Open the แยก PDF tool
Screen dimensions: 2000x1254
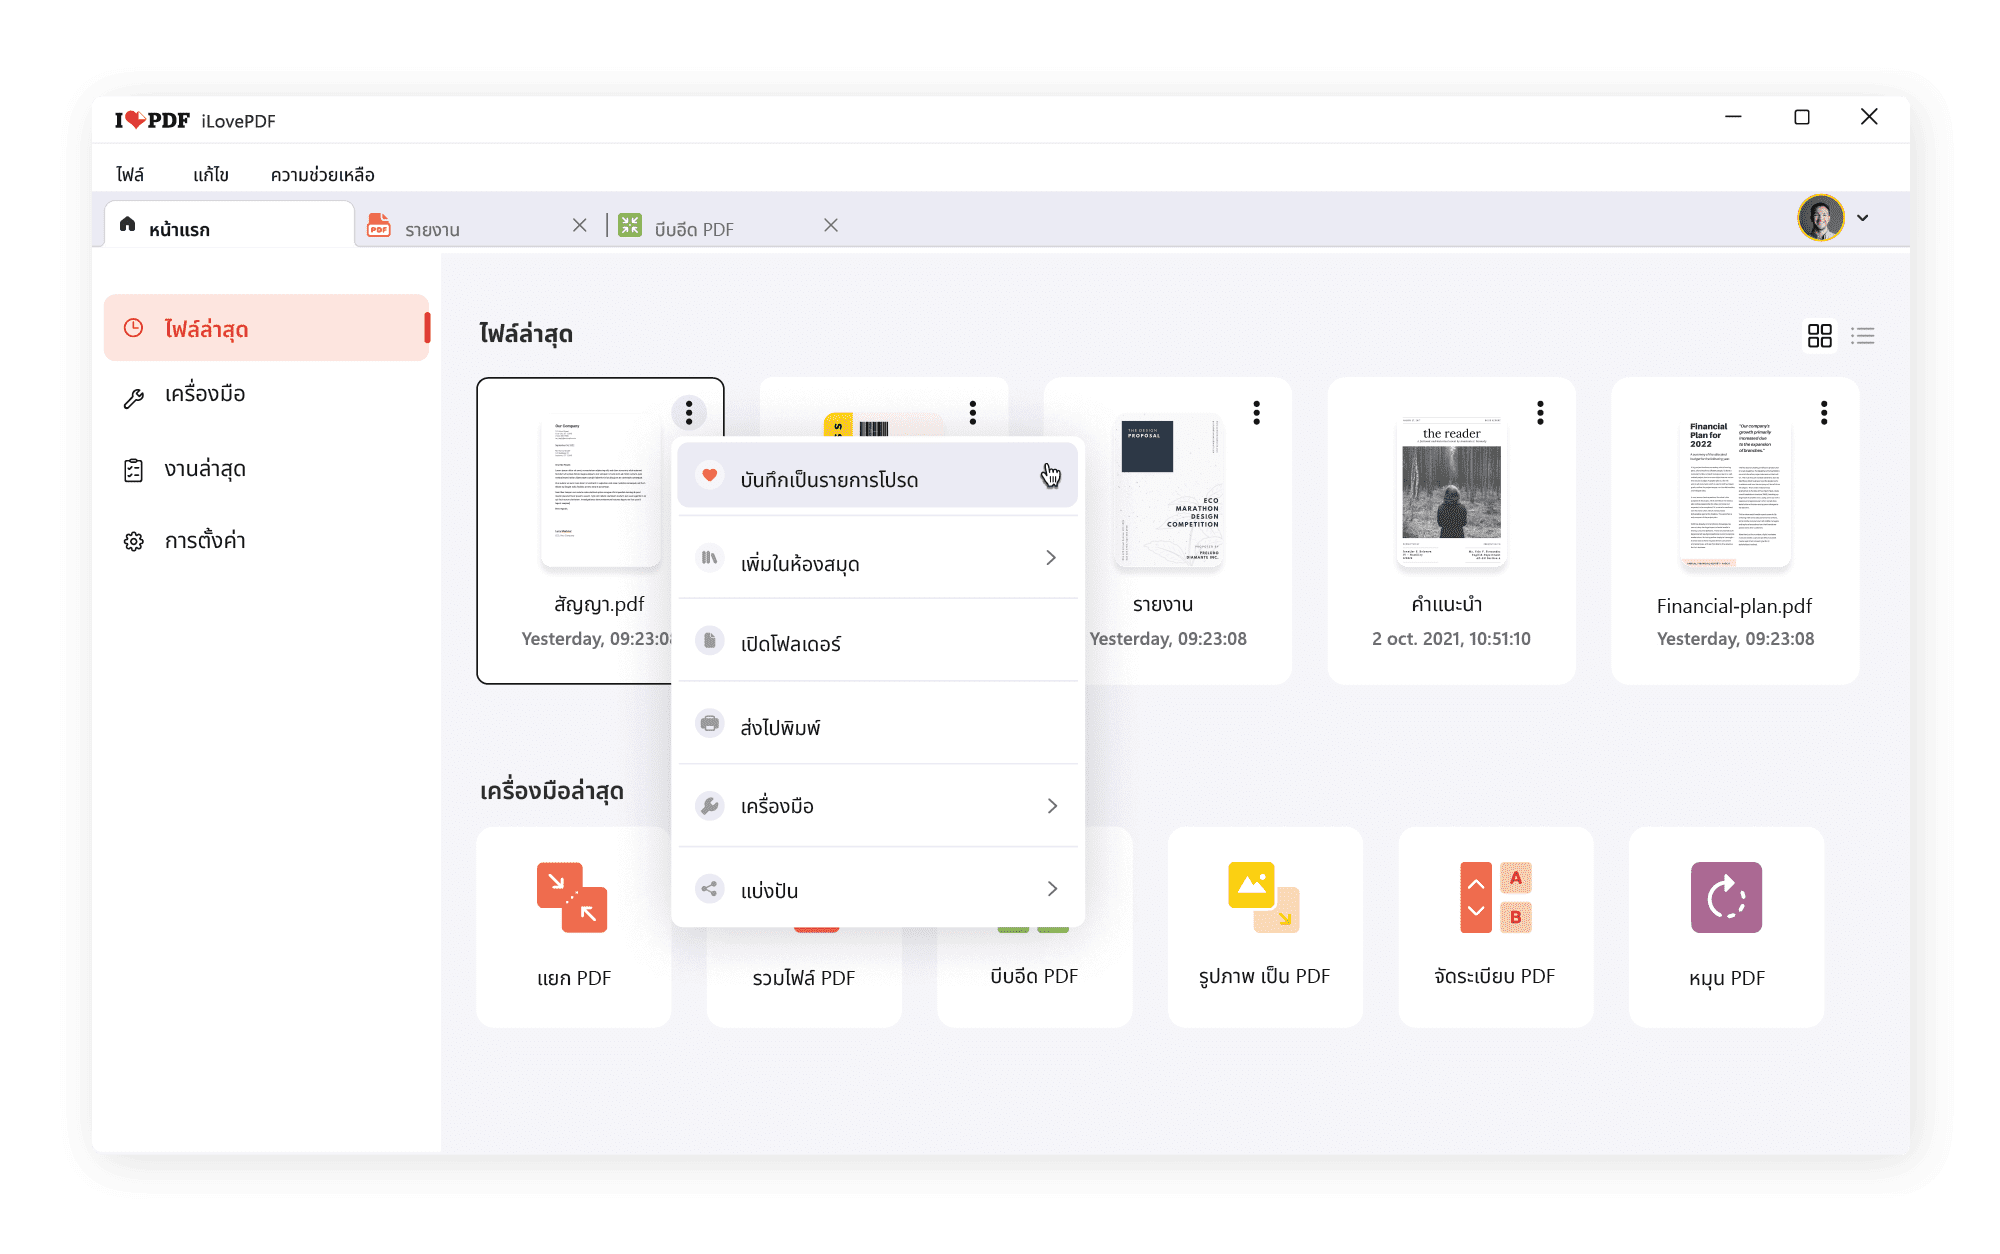[x=574, y=927]
